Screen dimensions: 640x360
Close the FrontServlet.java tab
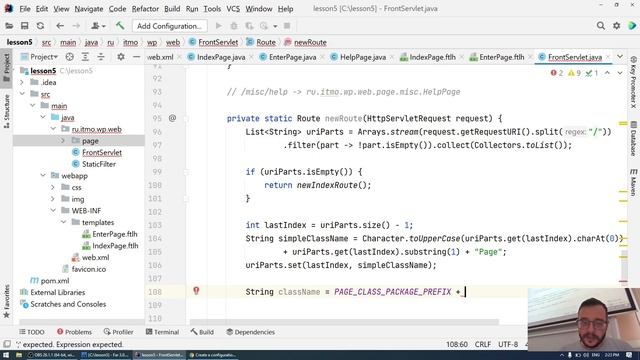[x=608, y=57]
